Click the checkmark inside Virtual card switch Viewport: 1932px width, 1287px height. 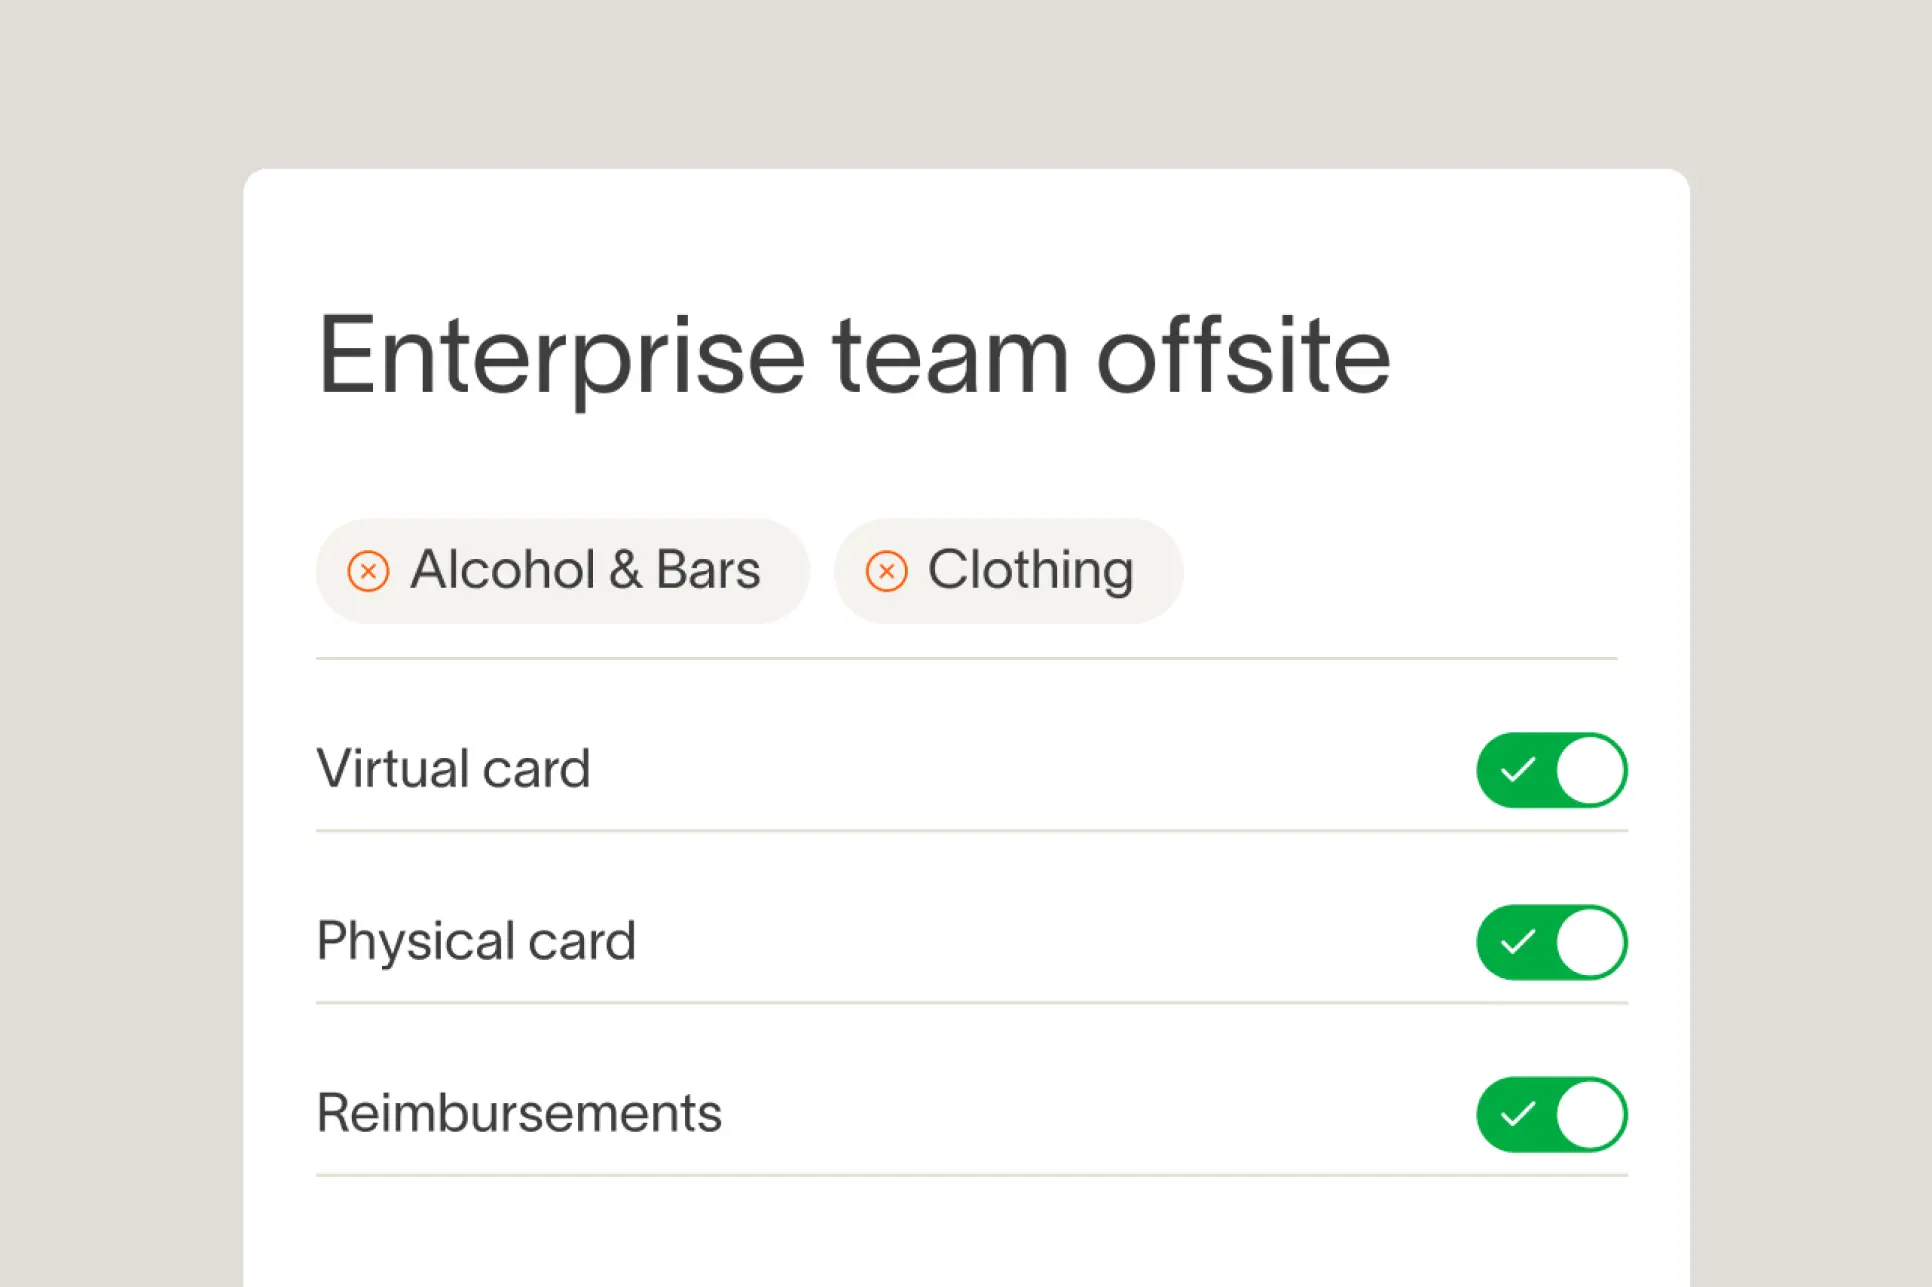pos(1518,770)
